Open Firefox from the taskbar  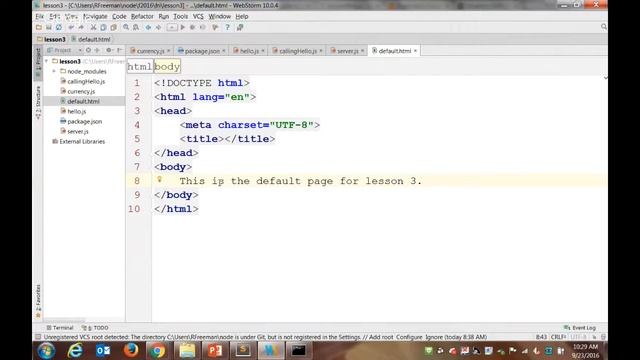[x=131, y=350]
